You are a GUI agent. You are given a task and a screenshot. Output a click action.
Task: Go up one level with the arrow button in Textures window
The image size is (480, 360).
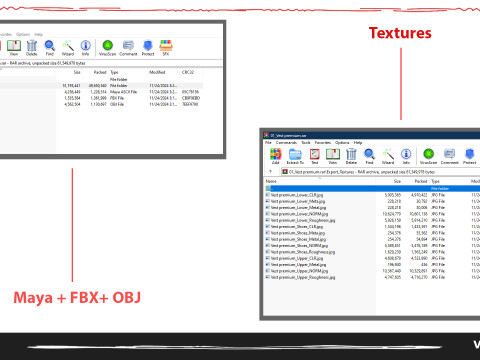pos(270,172)
